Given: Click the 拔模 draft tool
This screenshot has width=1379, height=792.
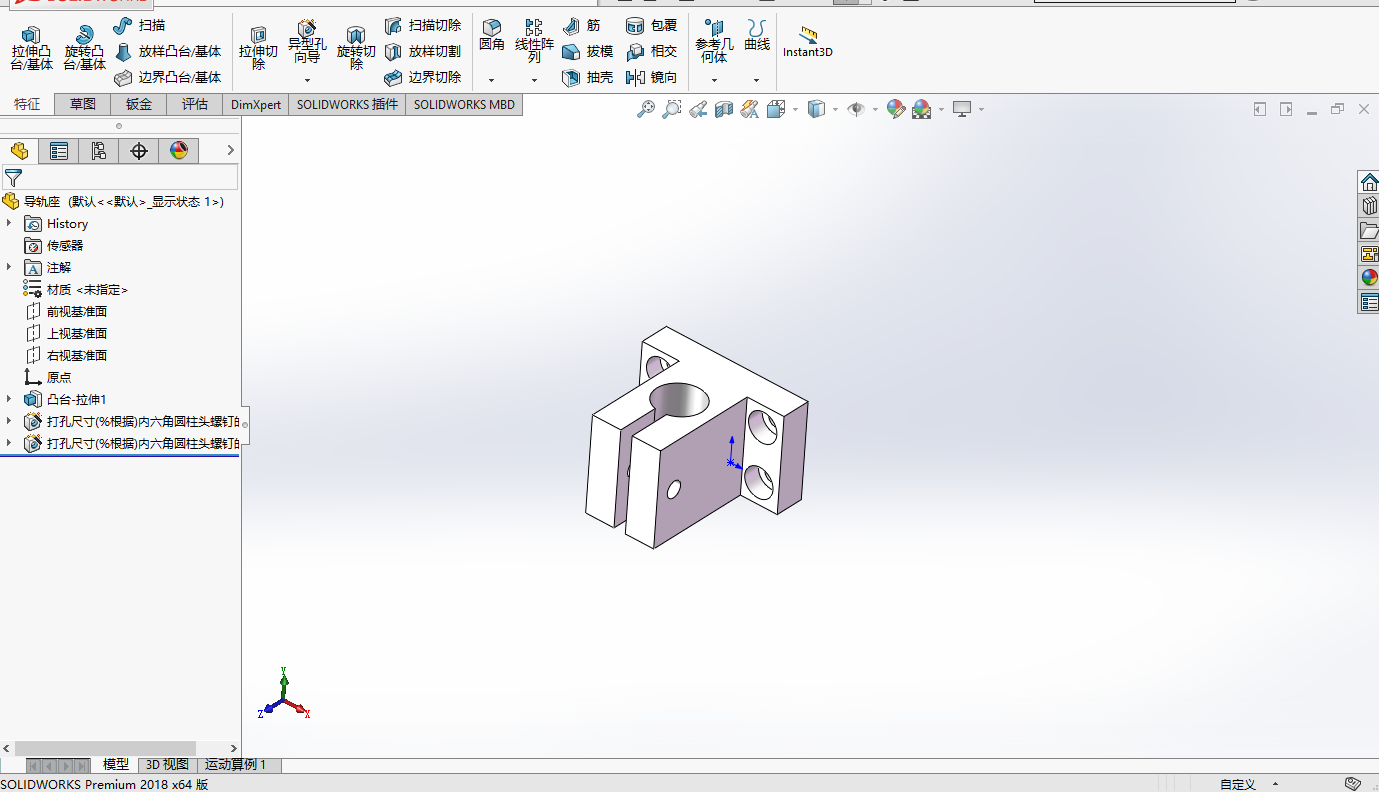Looking at the screenshot, I should click(x=587, y=51).
